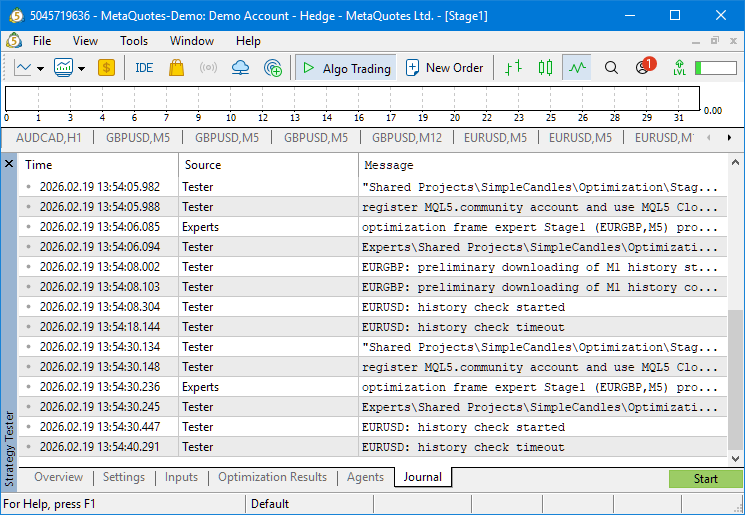Screen dimensions: 745x515
Task: Click the MetaTrader logo in menu bar
Action: click(14, 41)
